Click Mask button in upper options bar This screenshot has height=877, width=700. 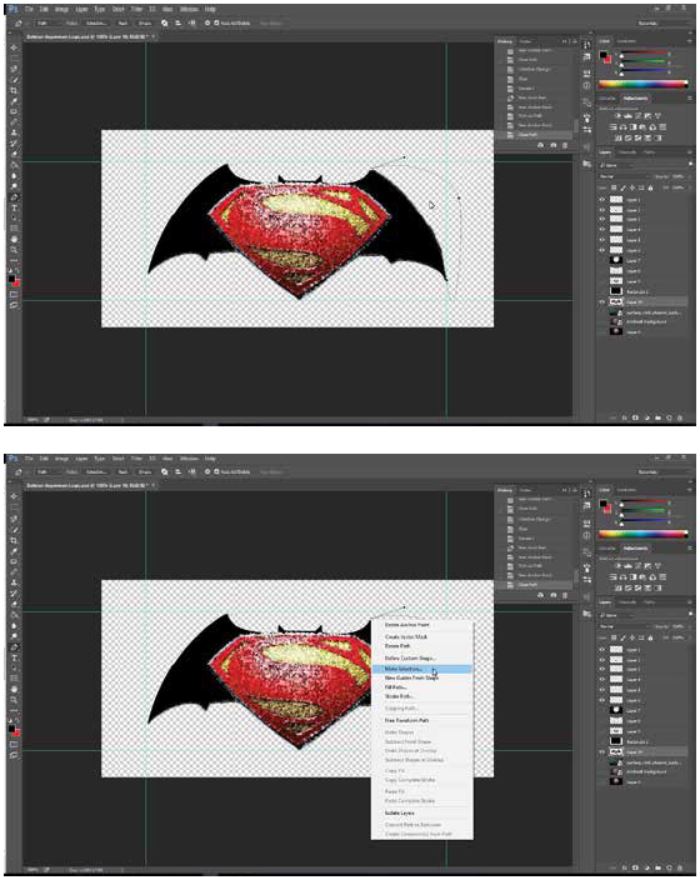pos(122,23)
